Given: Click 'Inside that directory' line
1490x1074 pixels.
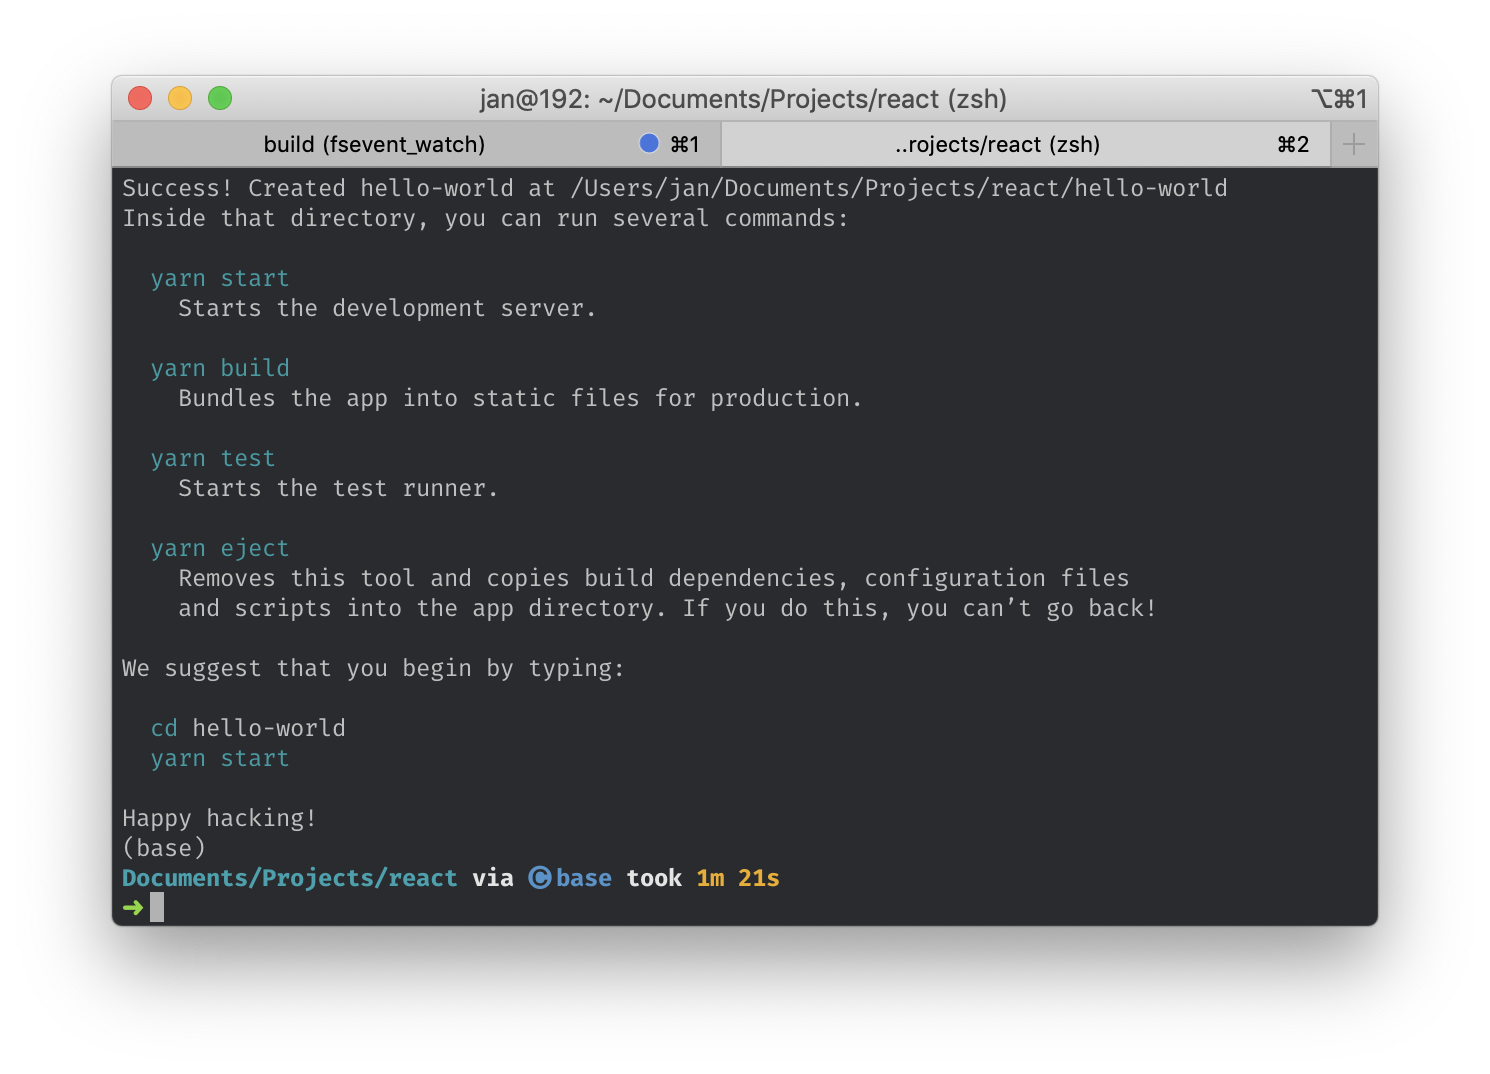Looking at the screenshot, I should [485, 218].
